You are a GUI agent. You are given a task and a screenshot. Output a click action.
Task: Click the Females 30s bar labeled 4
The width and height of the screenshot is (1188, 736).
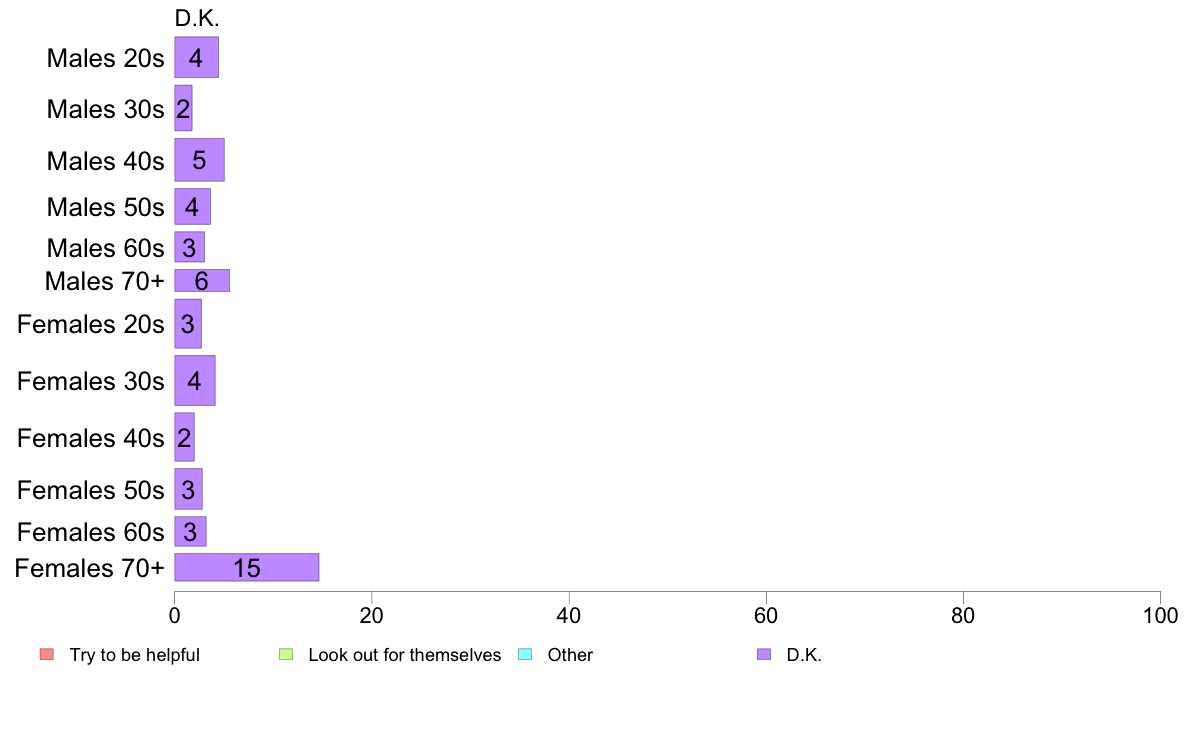(x=195, y=381)
